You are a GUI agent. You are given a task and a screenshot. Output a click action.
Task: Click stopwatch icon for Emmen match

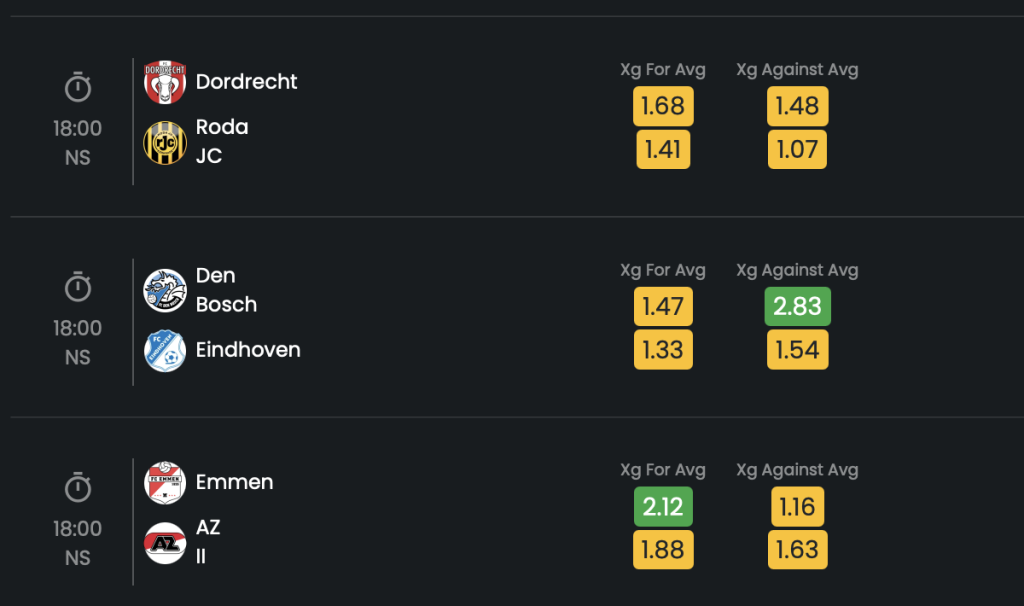pyautogui.click(x=78, y=488)
